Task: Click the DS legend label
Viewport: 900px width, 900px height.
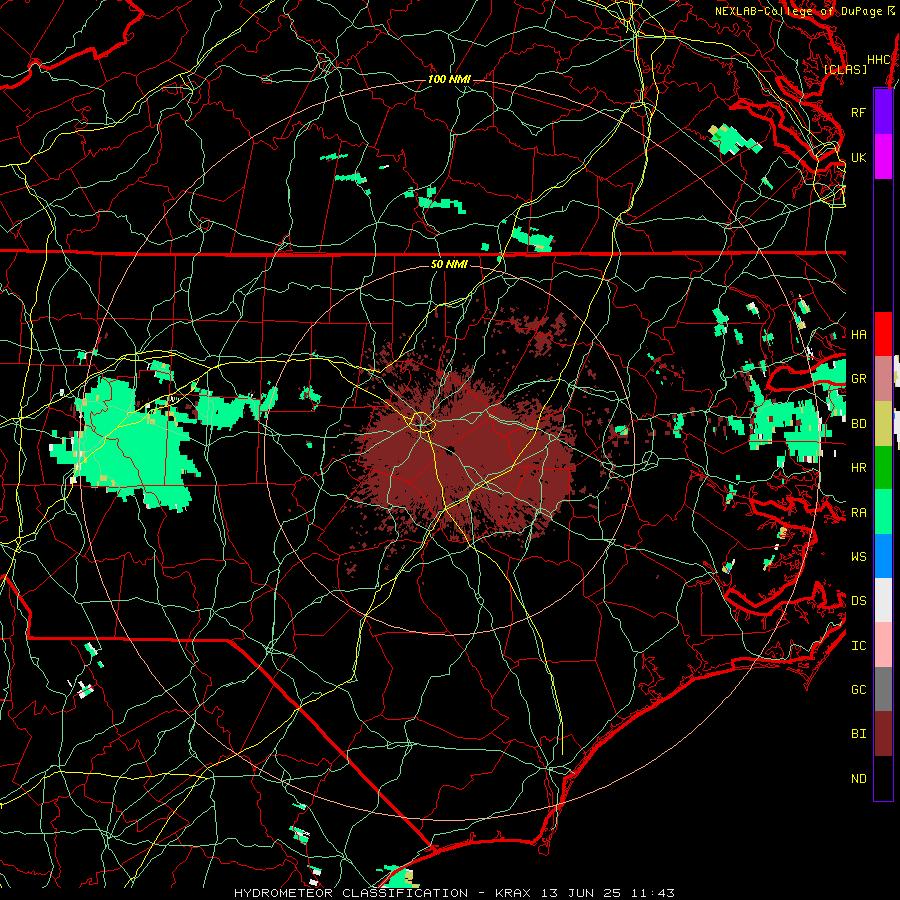Action: (858, 601)
